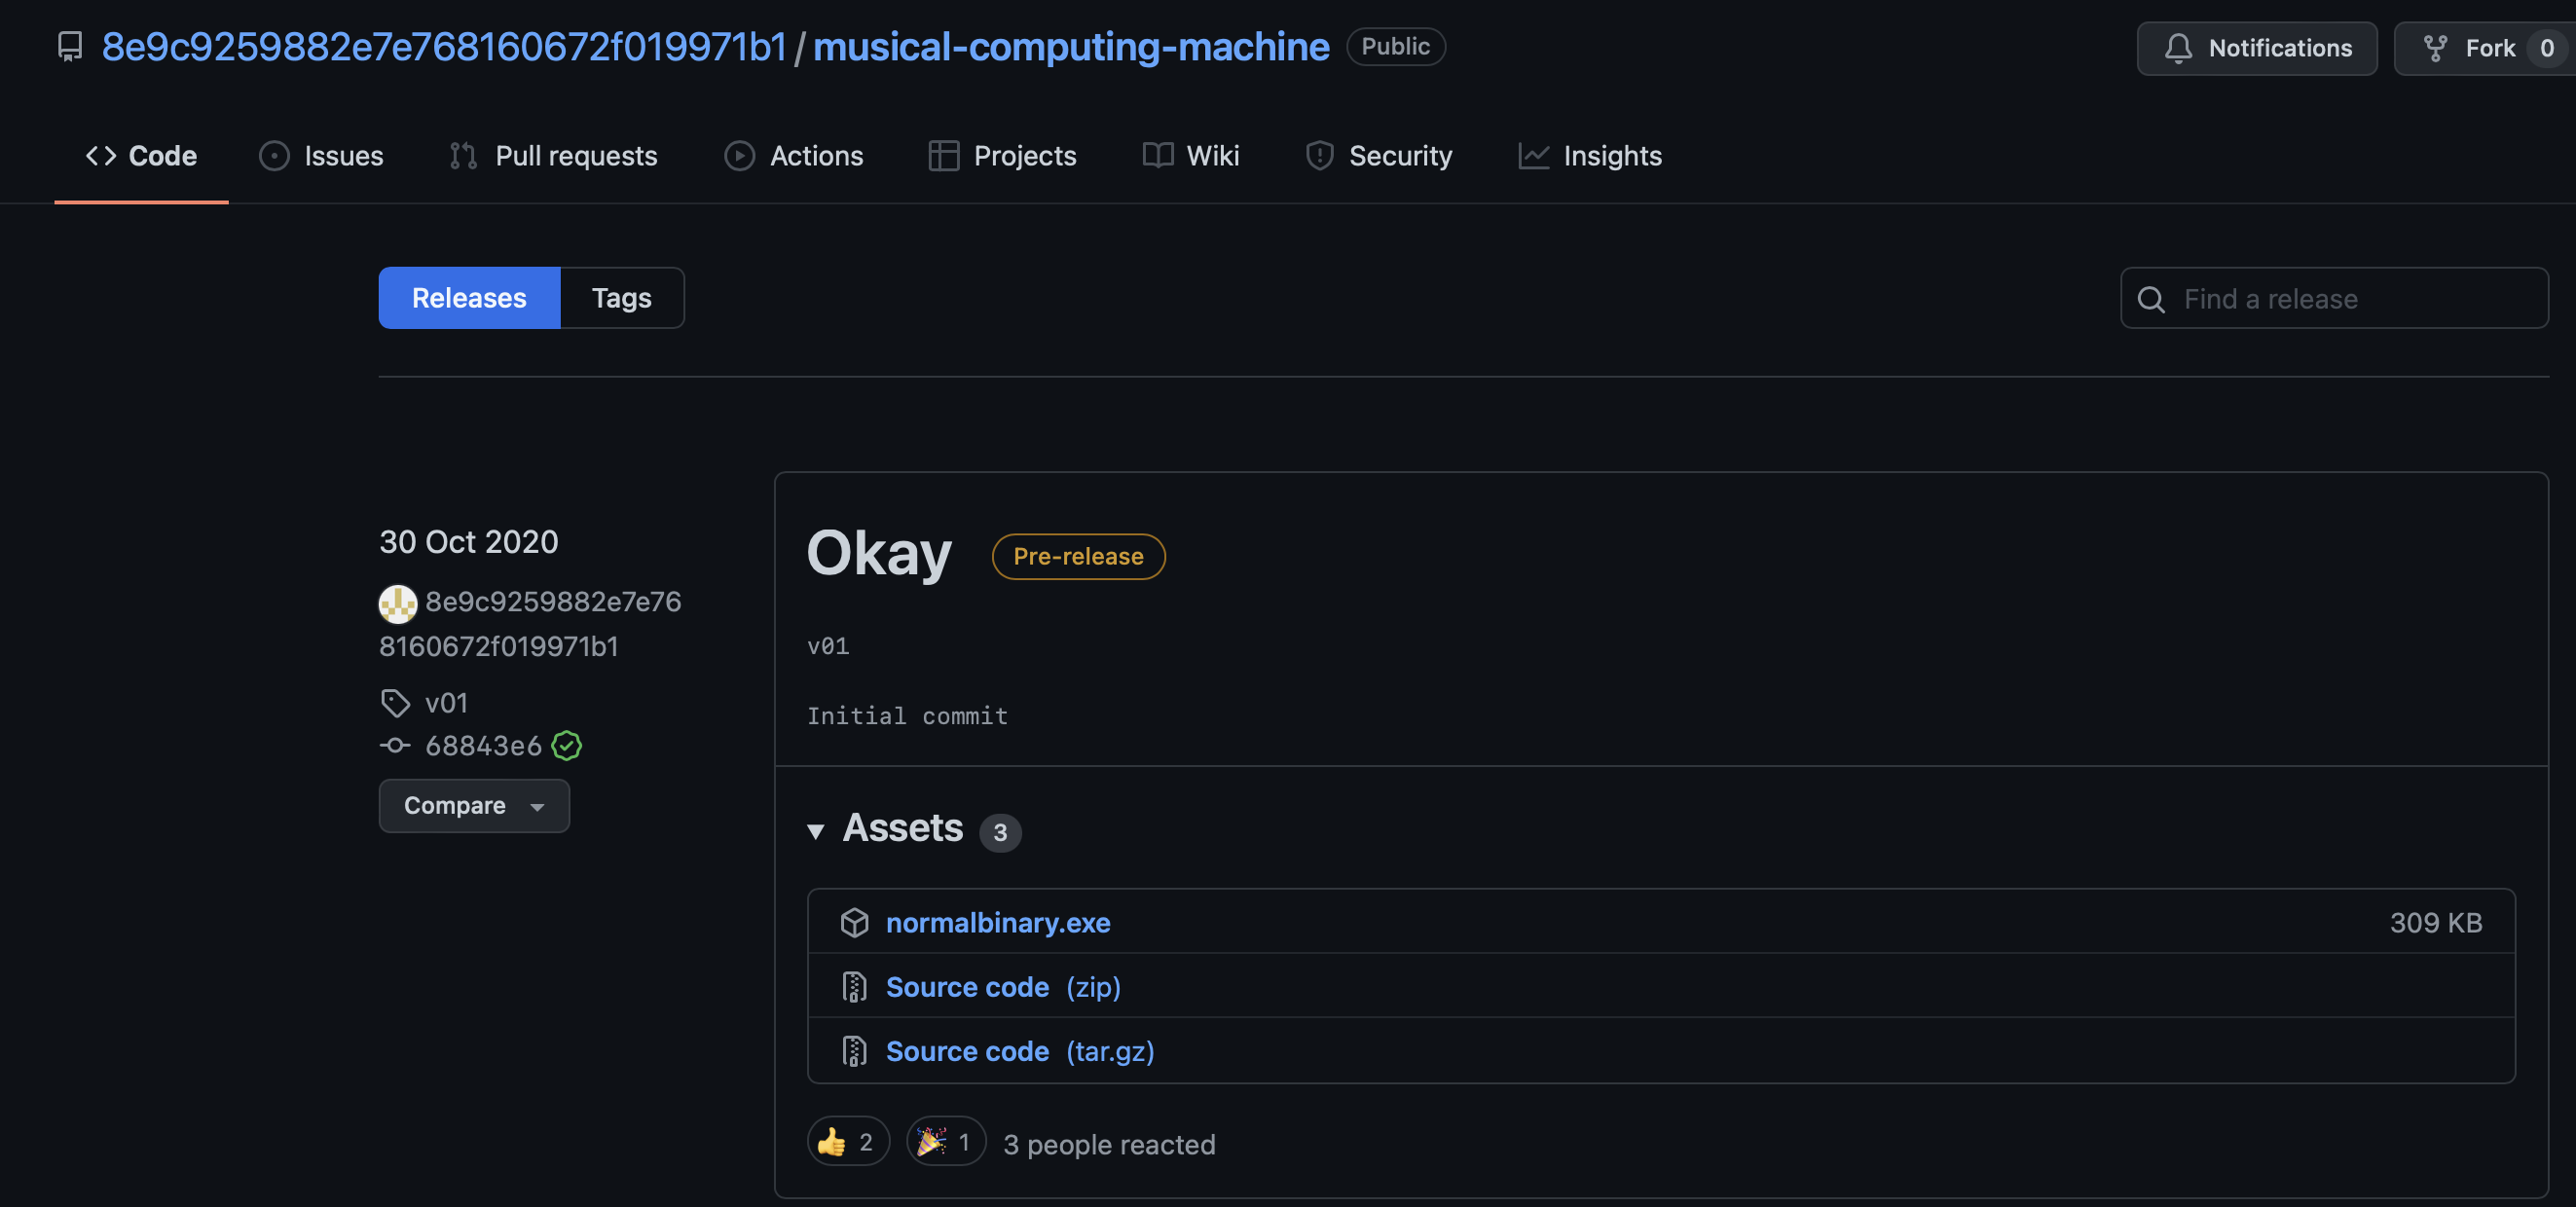2576x1207 pixels.
Task: View the Insights tab
Action: click(x=1590, y=156)
